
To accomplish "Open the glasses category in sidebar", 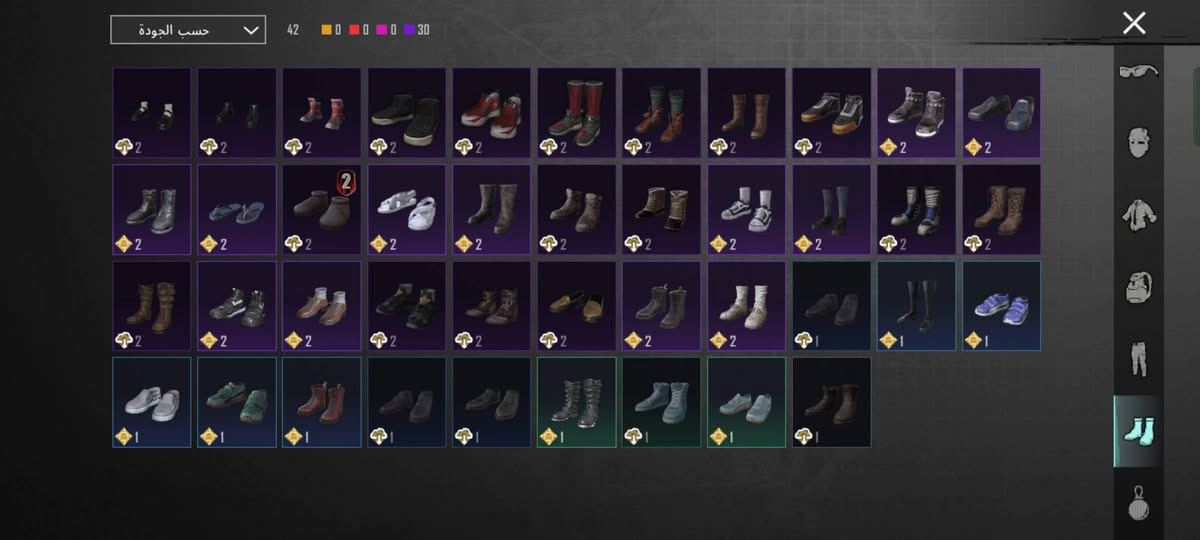I will pyautogui.click(x=1137, y=71).
